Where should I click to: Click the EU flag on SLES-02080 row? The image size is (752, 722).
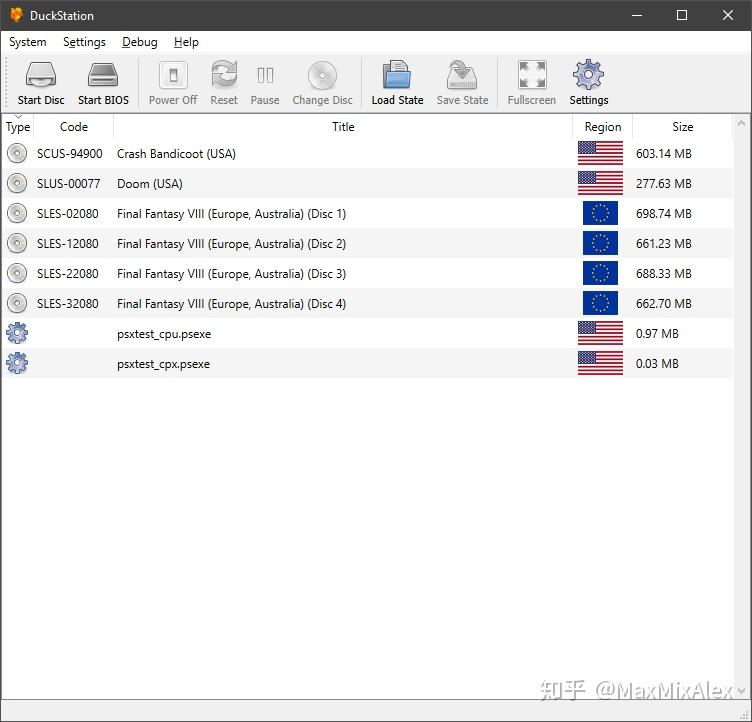click(600, 213)
